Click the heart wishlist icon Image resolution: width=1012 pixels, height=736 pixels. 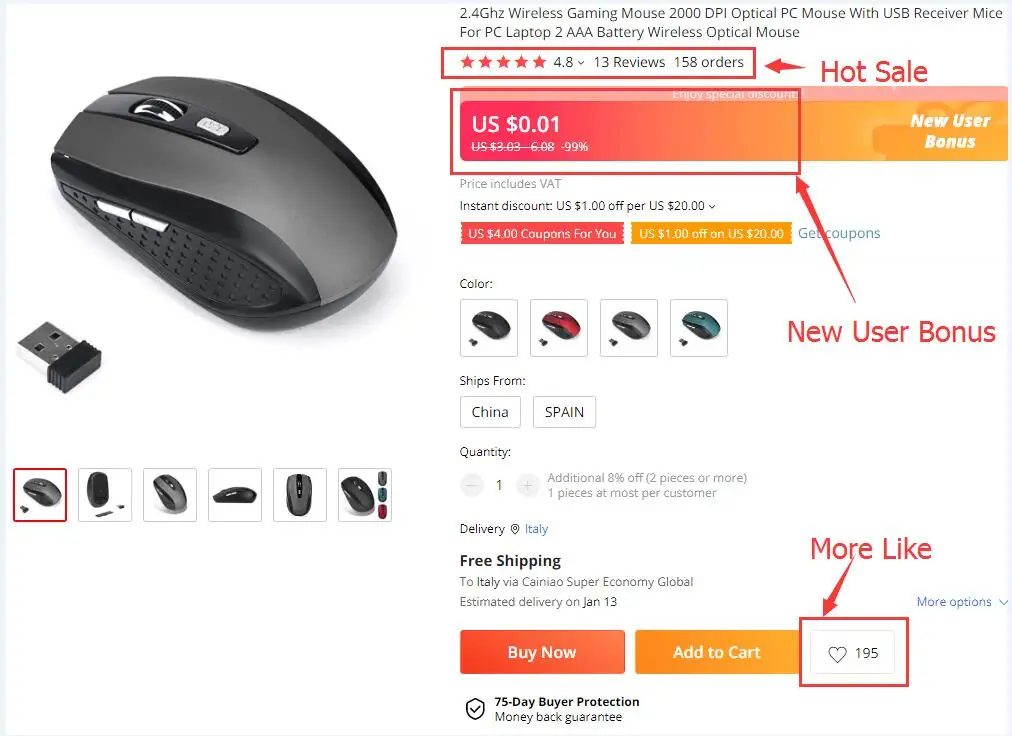pyautogui.click(x=837, y=654)
